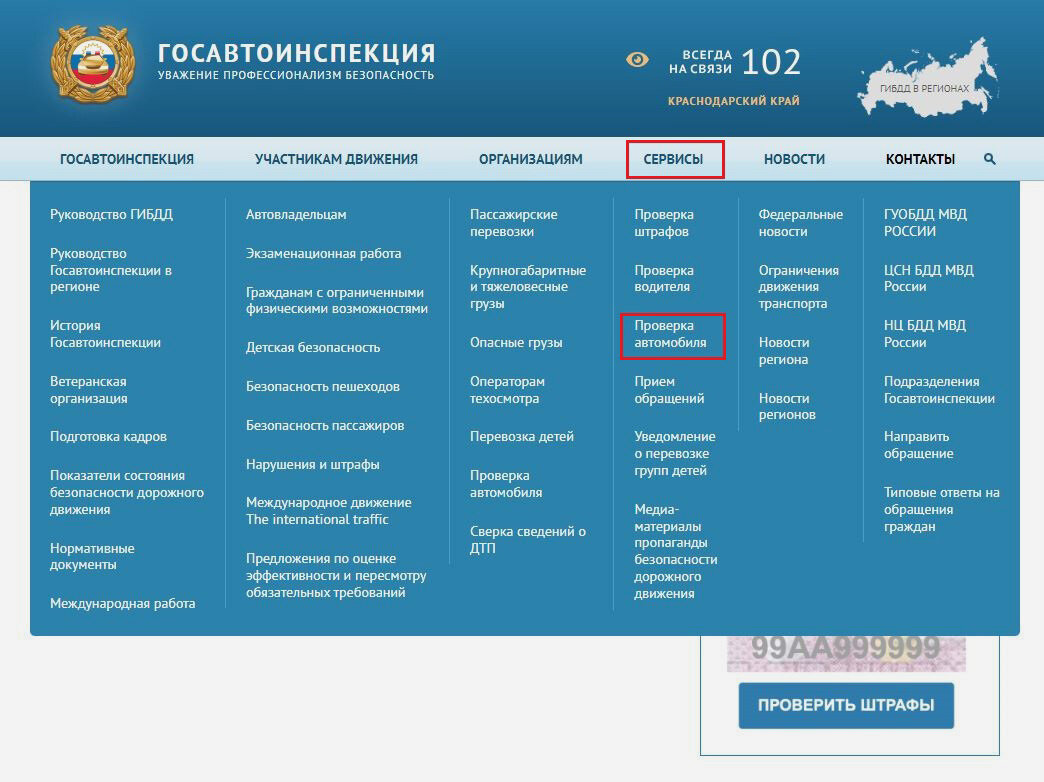Image resolution: width=1044 pixels, height=782 pixels.
Task: Open the Новости menu
Action: click(x=794, y=159)
